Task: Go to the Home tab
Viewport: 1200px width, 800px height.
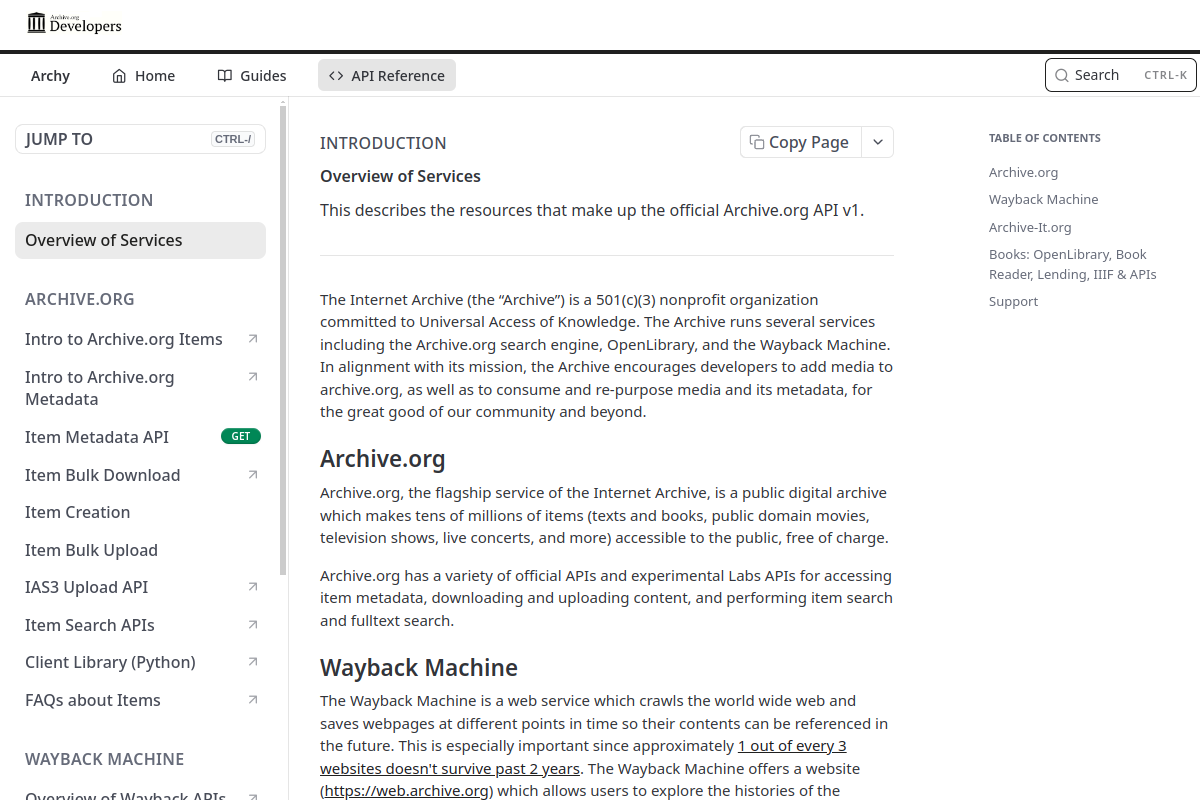Action: pyautogui.click(x=143, y=76)
